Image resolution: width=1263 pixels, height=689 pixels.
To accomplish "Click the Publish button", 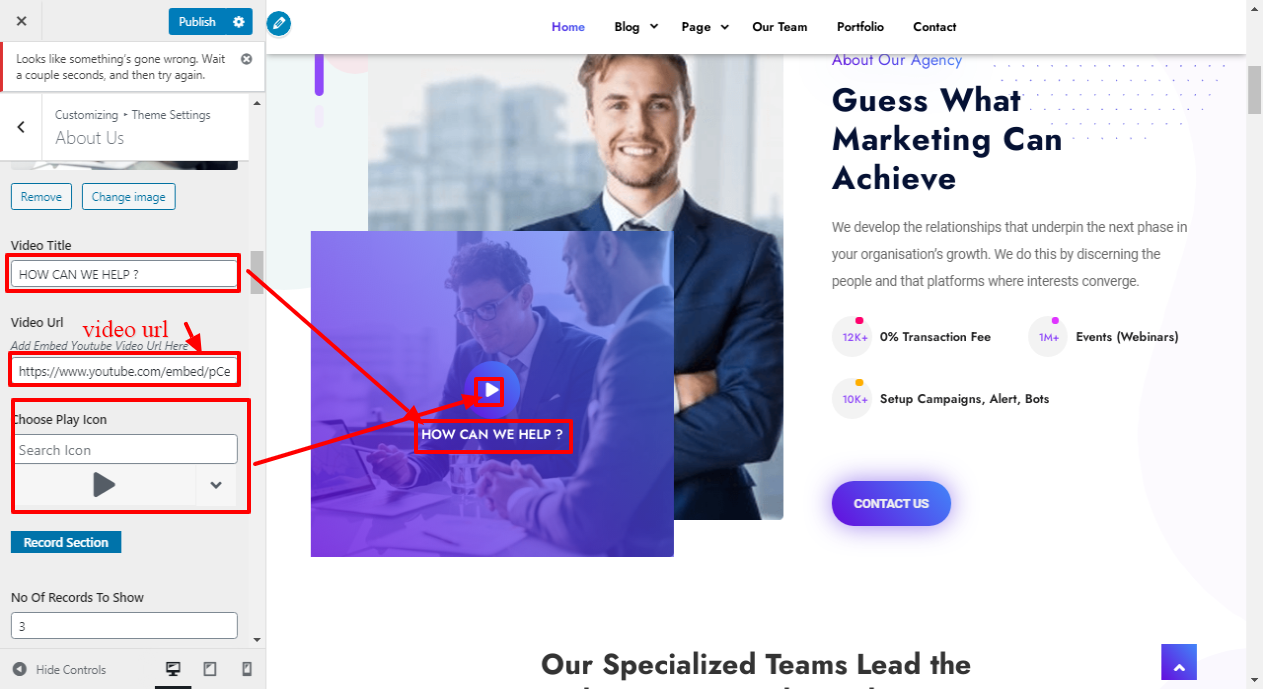I will click(x=197, y=21).
